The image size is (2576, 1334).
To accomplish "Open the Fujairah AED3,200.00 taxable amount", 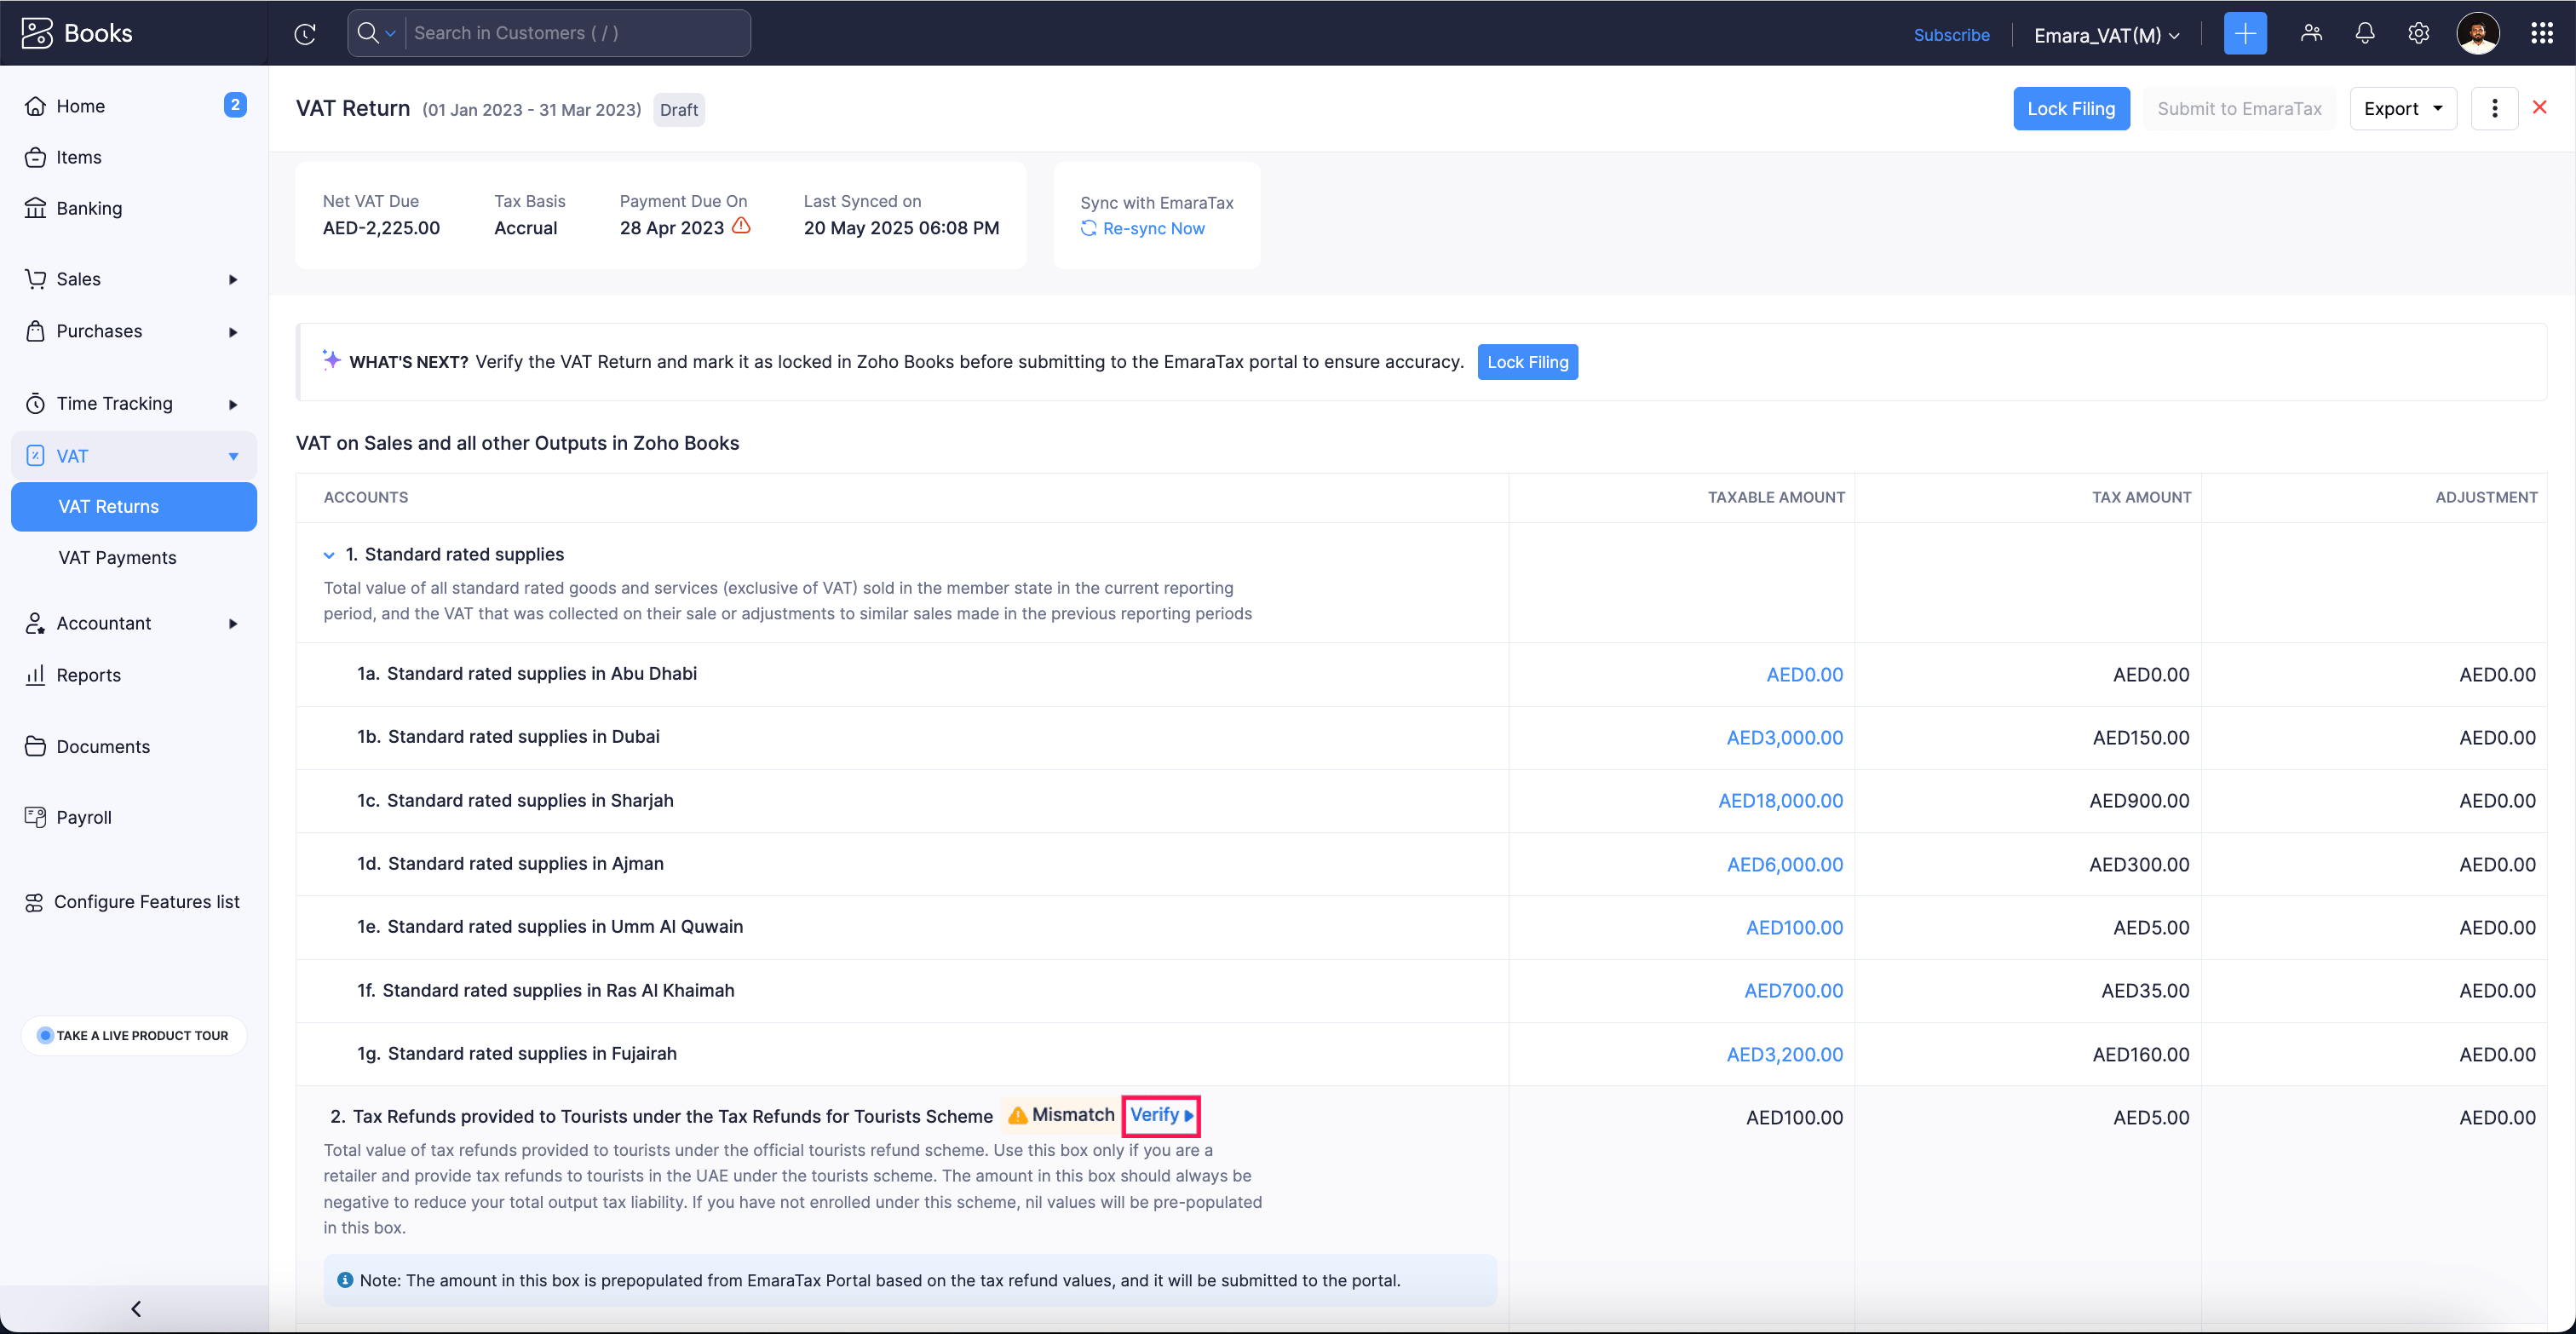I will [x=1784, y=1055].
